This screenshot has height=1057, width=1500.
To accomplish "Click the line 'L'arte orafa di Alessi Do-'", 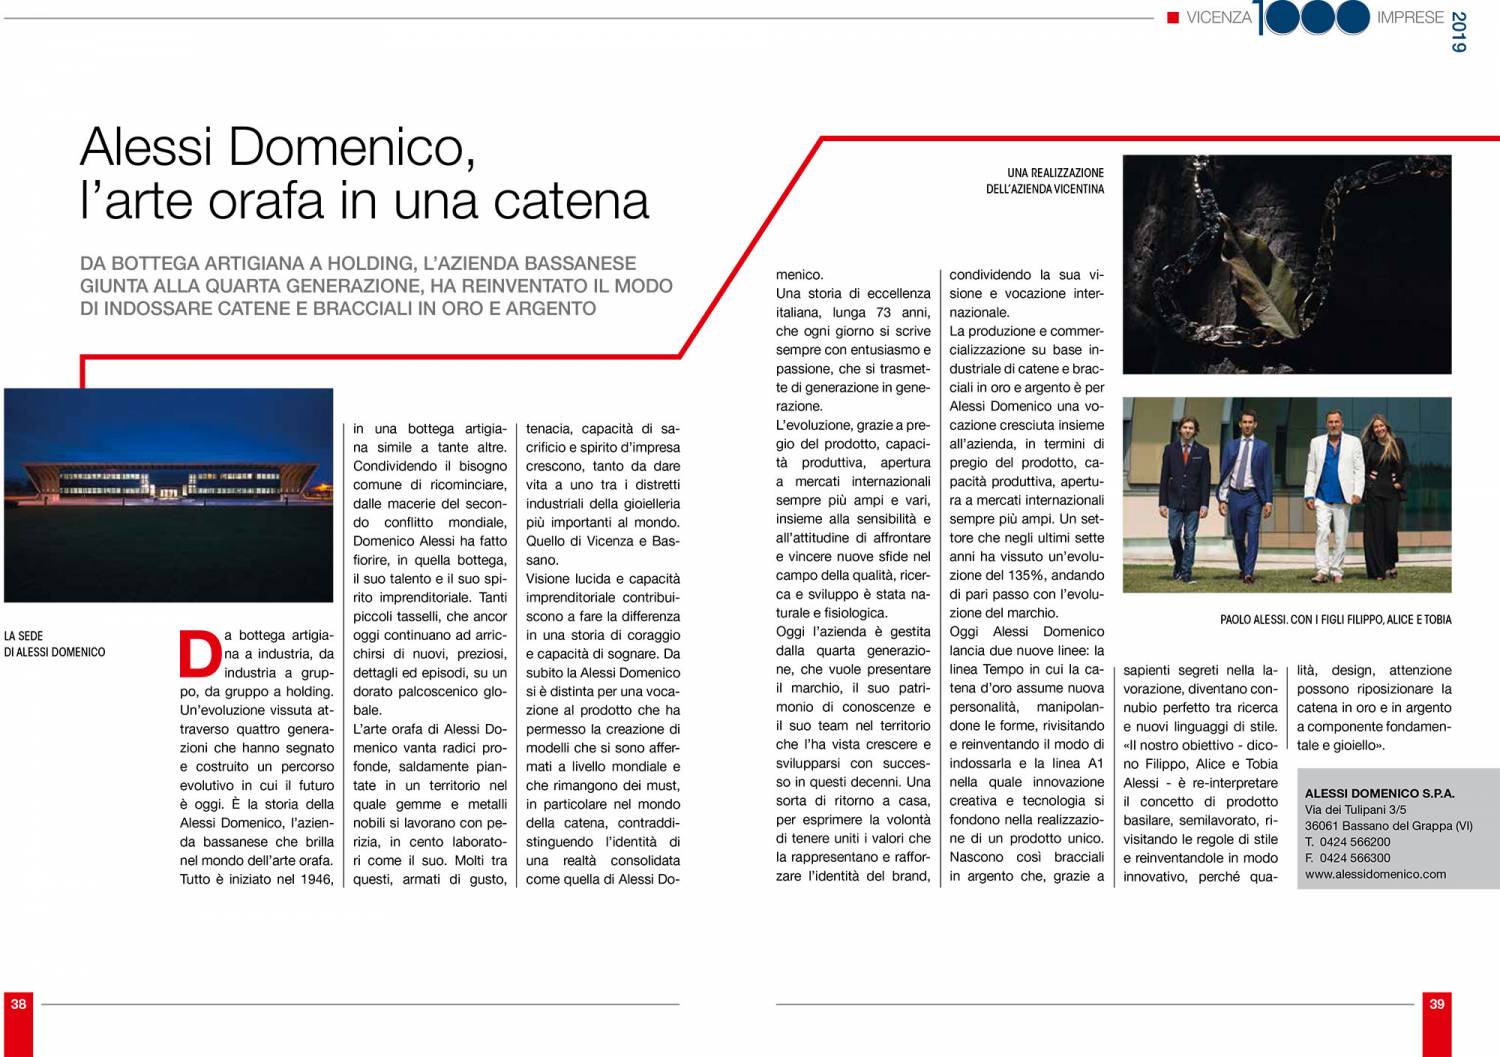I will (x=430, y=729).
